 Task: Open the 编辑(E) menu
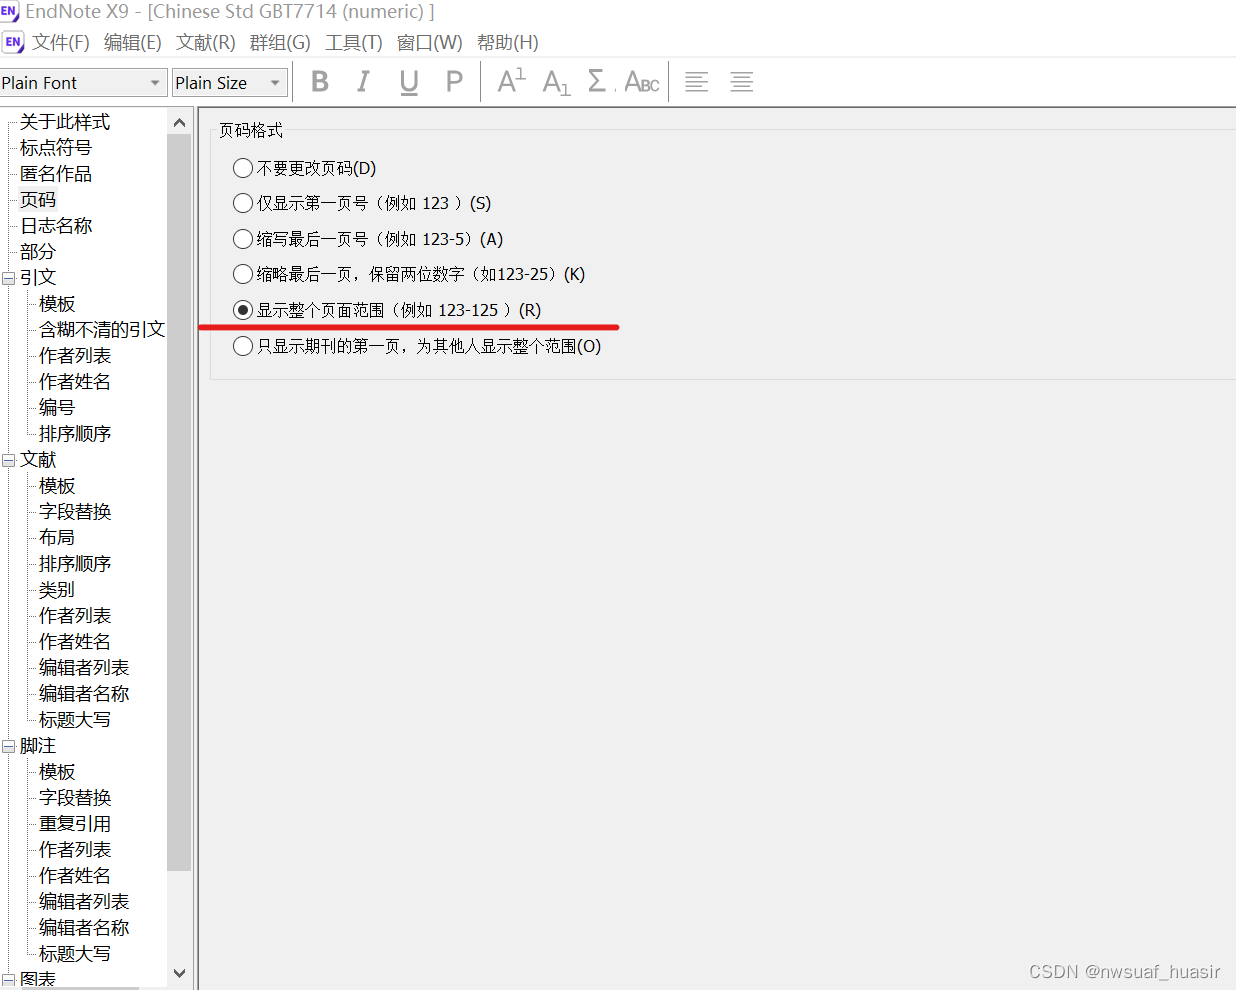(x=133, y=42)
